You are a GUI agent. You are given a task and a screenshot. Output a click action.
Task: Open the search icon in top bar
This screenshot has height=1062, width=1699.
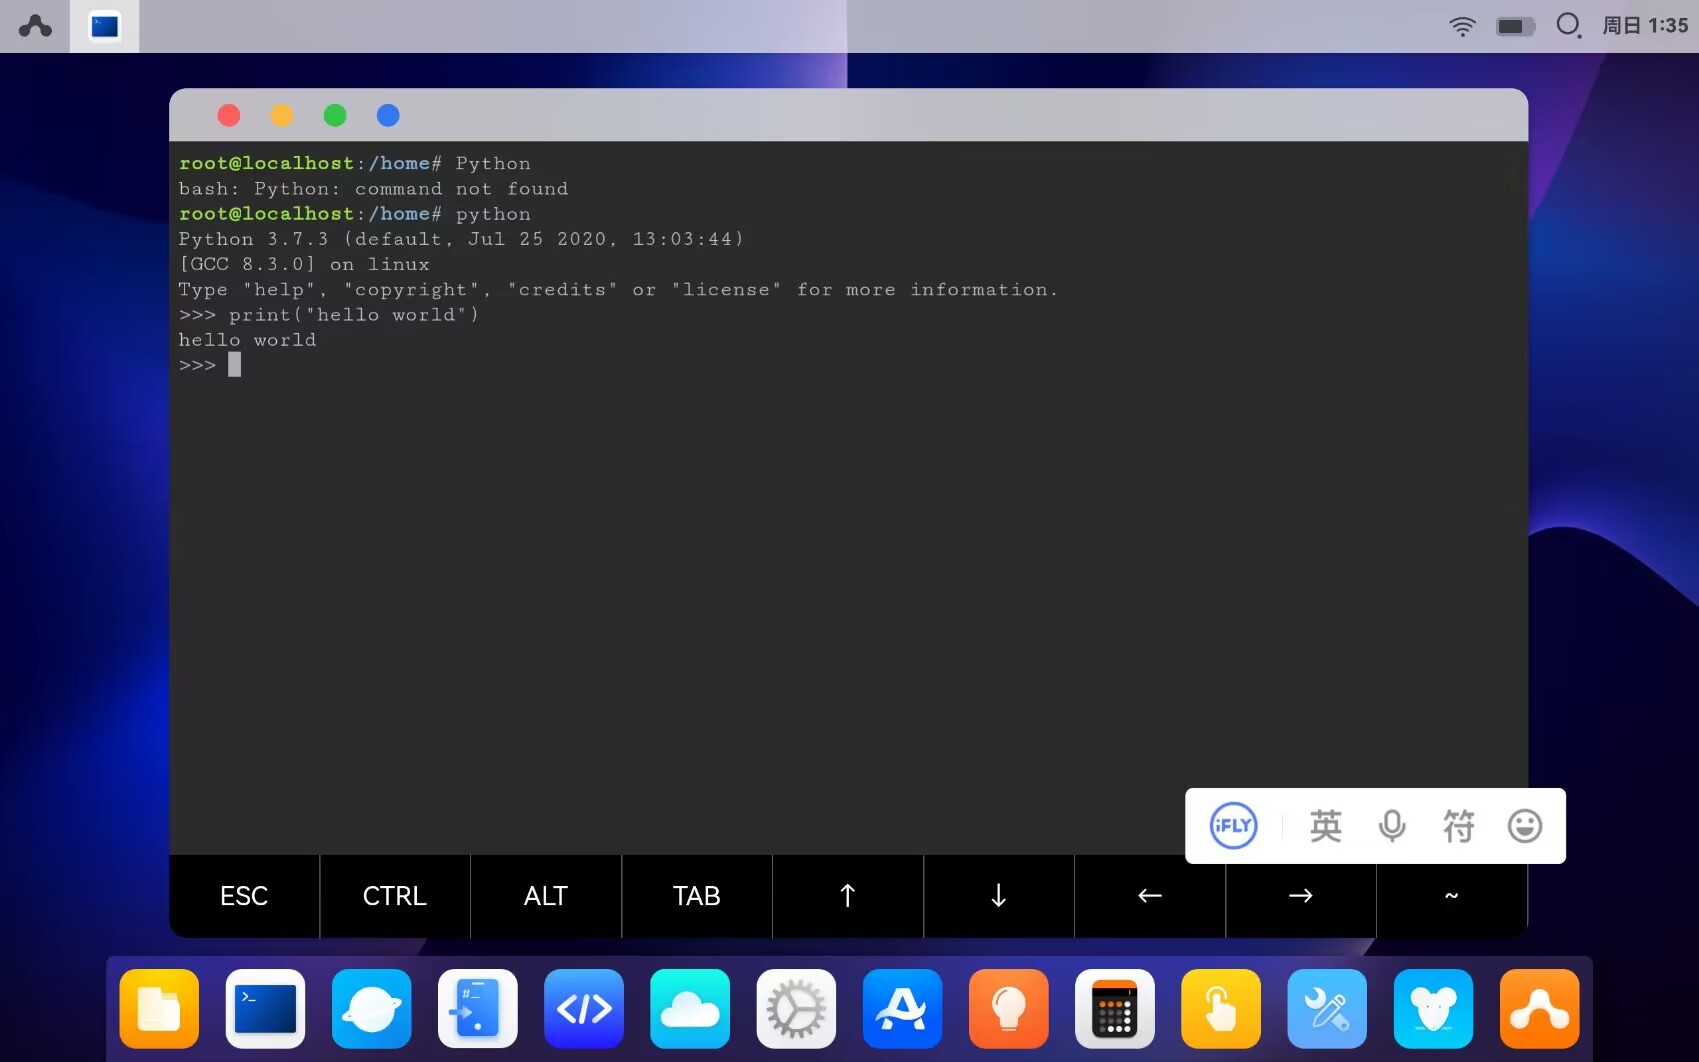1569,26
